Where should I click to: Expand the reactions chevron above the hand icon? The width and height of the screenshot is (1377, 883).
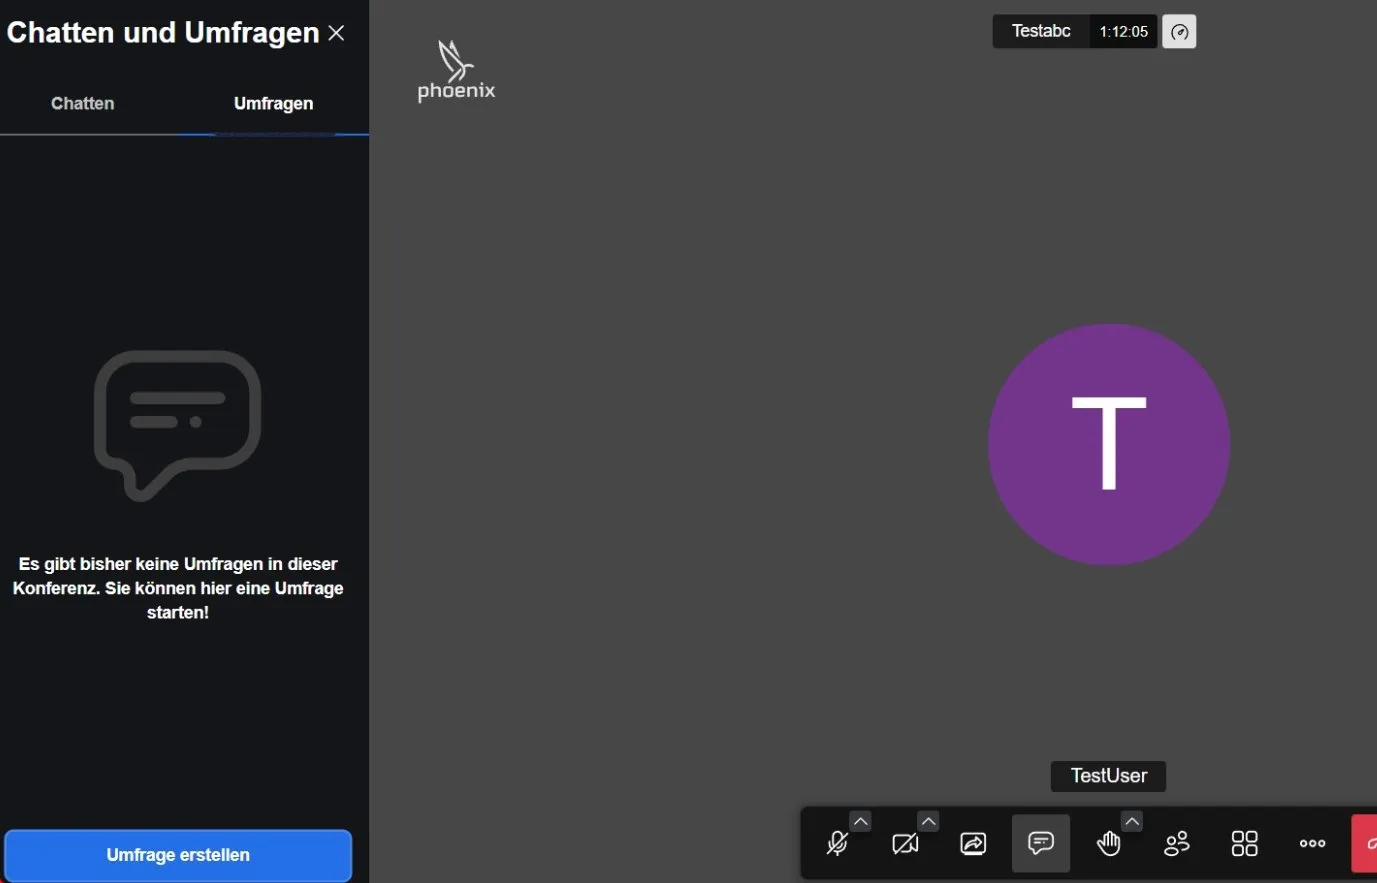(1132, 821)
